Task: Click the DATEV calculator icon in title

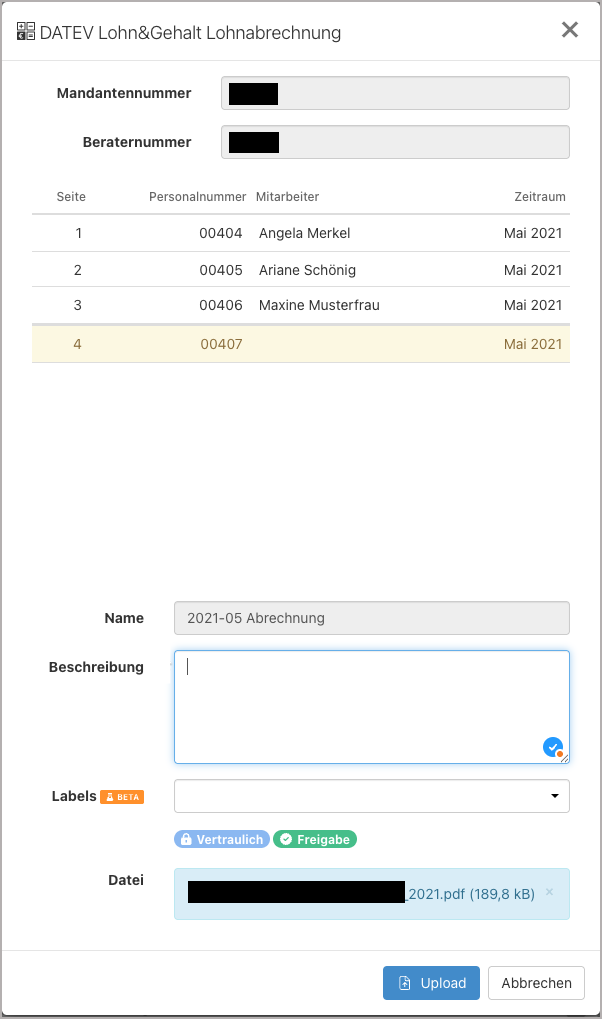Action: (26, 31)
